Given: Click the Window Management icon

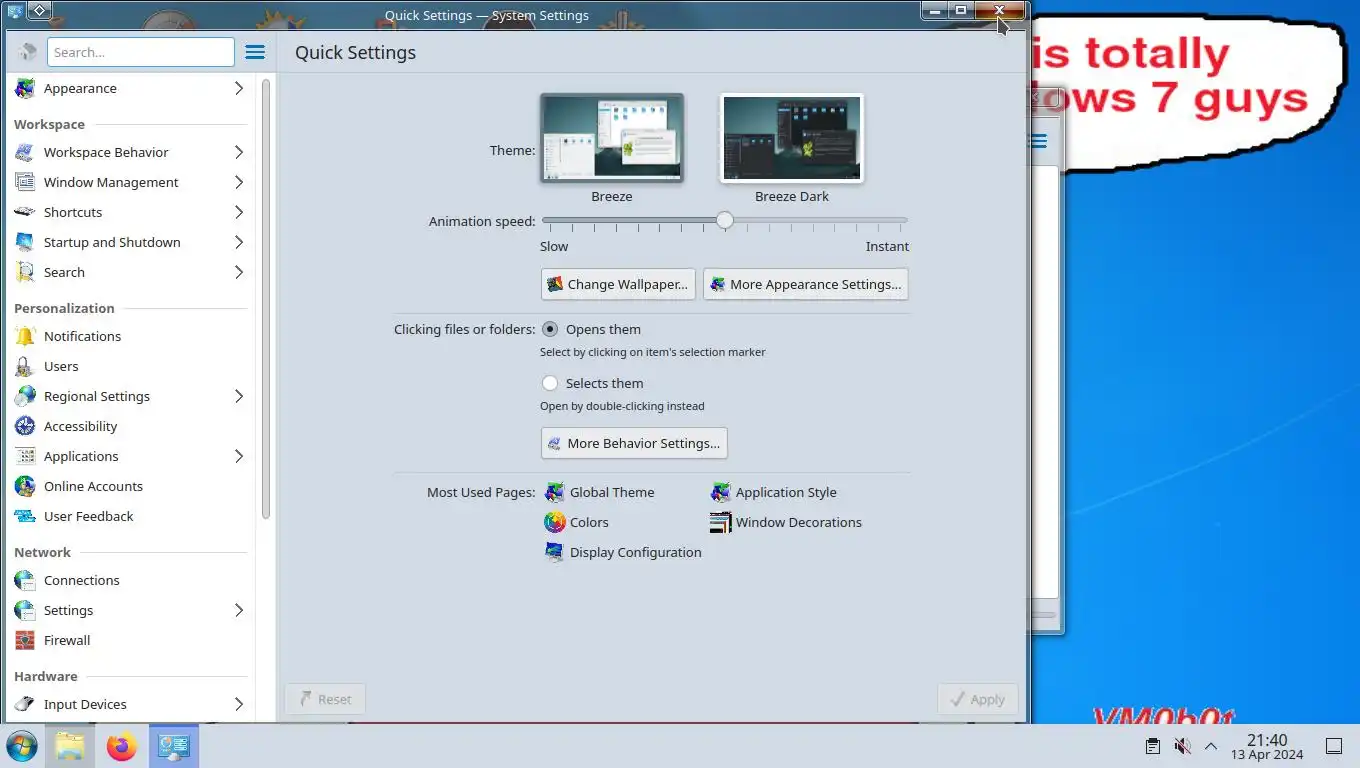Looking at the screenshot, I should click(25, 182).
